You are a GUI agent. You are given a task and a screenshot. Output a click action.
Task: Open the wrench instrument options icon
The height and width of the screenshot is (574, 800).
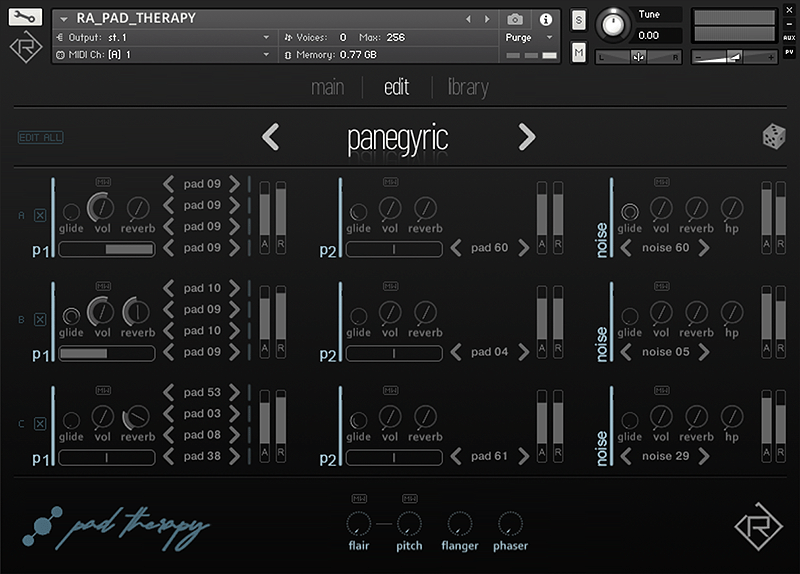coord(25,17)
